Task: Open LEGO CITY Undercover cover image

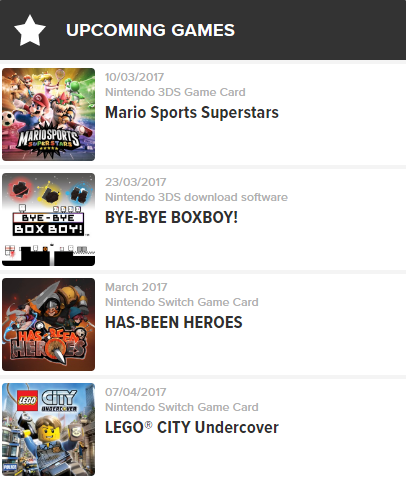Action: click(48, 429)
